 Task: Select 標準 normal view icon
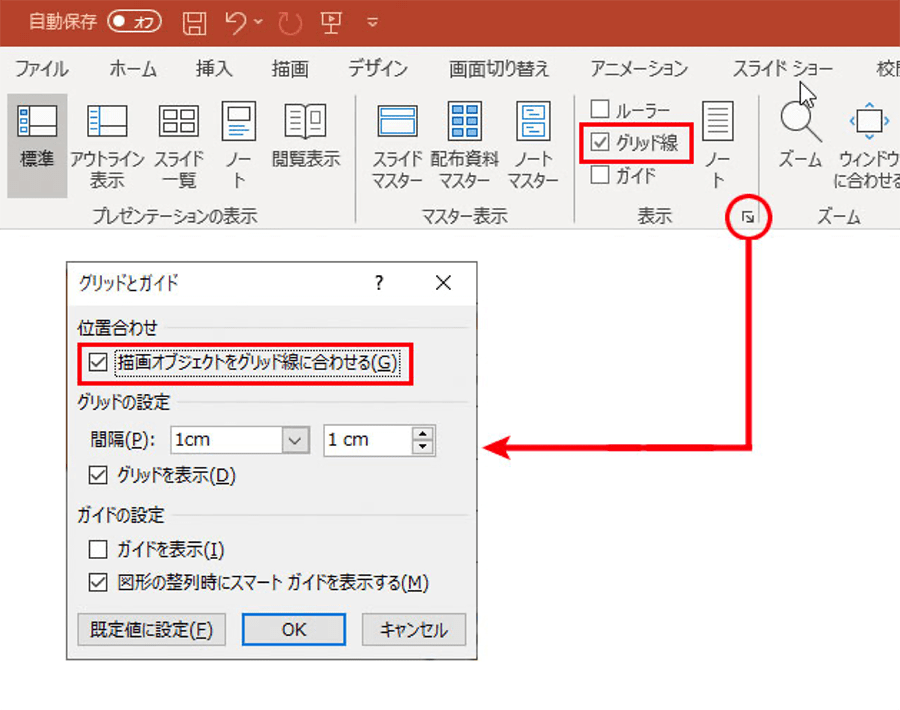point(37,146)
